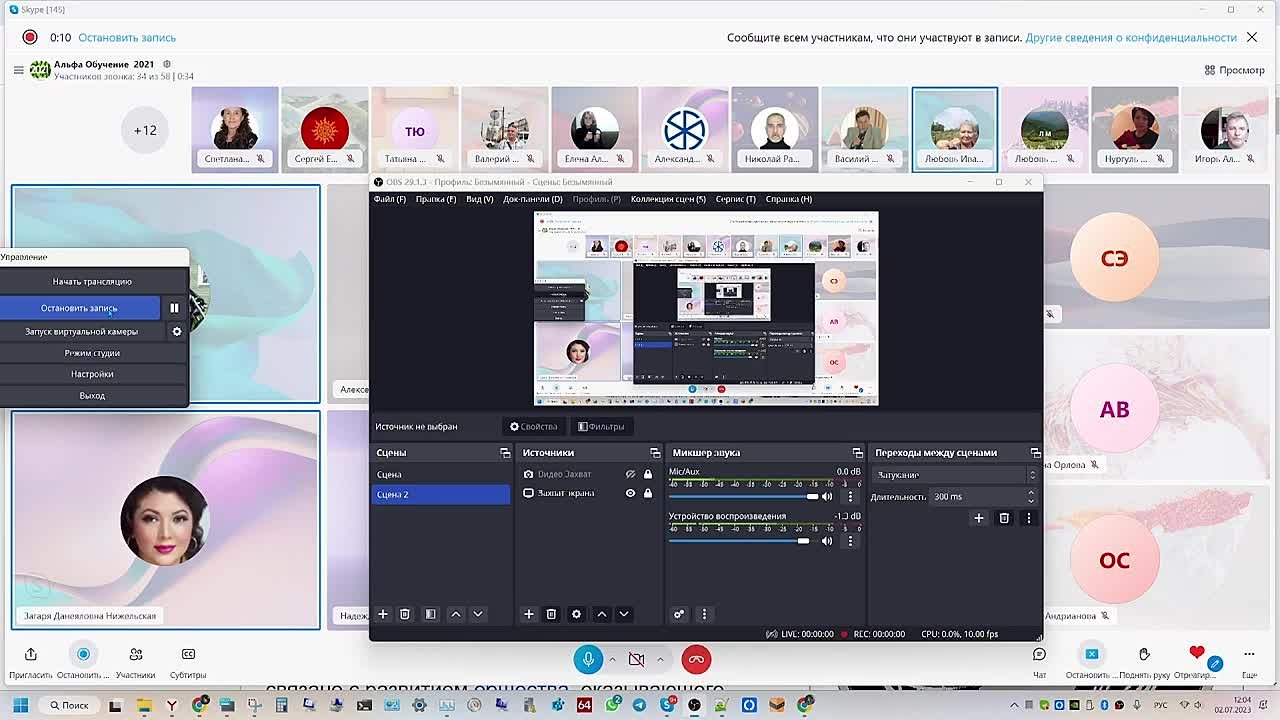Undock the Сцены panel
The height and width of the screenshot is (720, 1280).
point(505,453)
